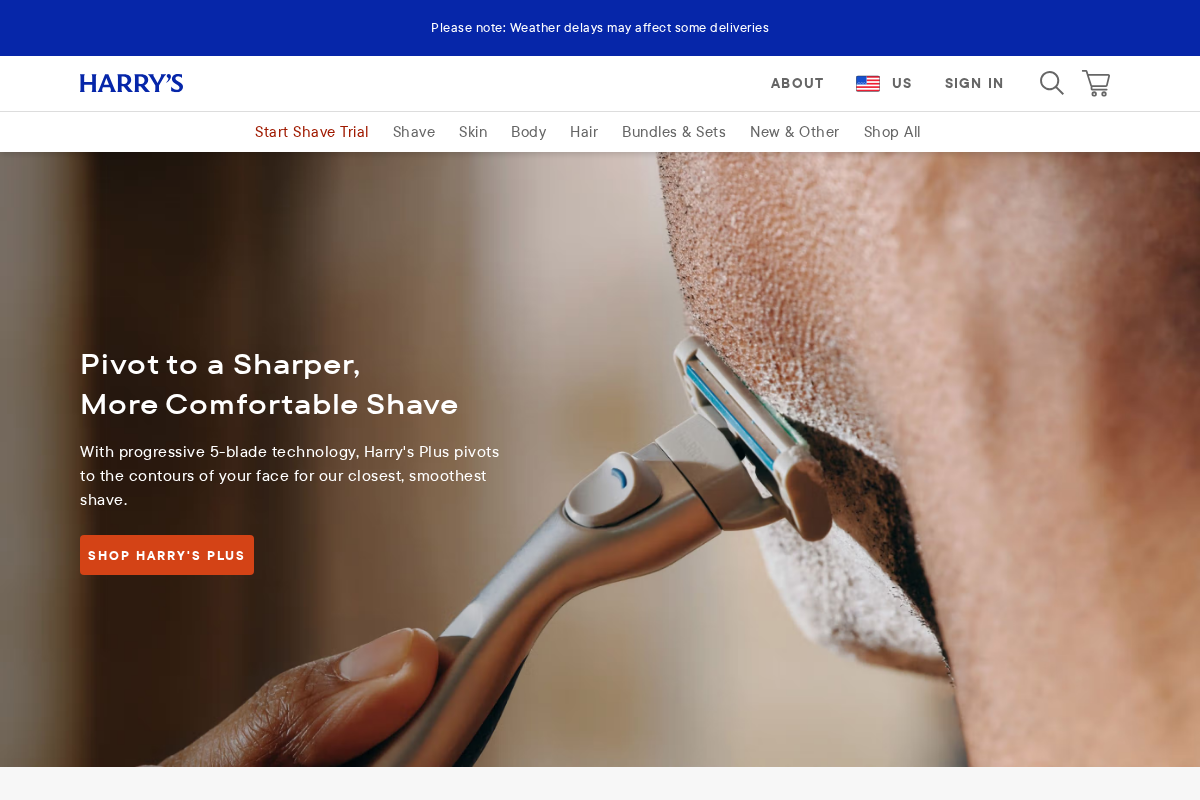Click Sign In in the header
Viewport: 1200px width, 800px height.
coord(974,84)
